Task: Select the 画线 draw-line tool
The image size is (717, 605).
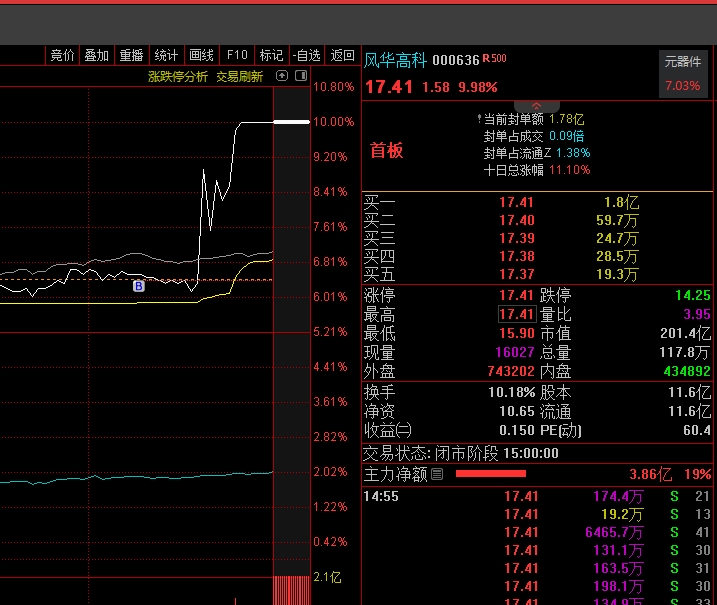Action: (x=201, y=55)
